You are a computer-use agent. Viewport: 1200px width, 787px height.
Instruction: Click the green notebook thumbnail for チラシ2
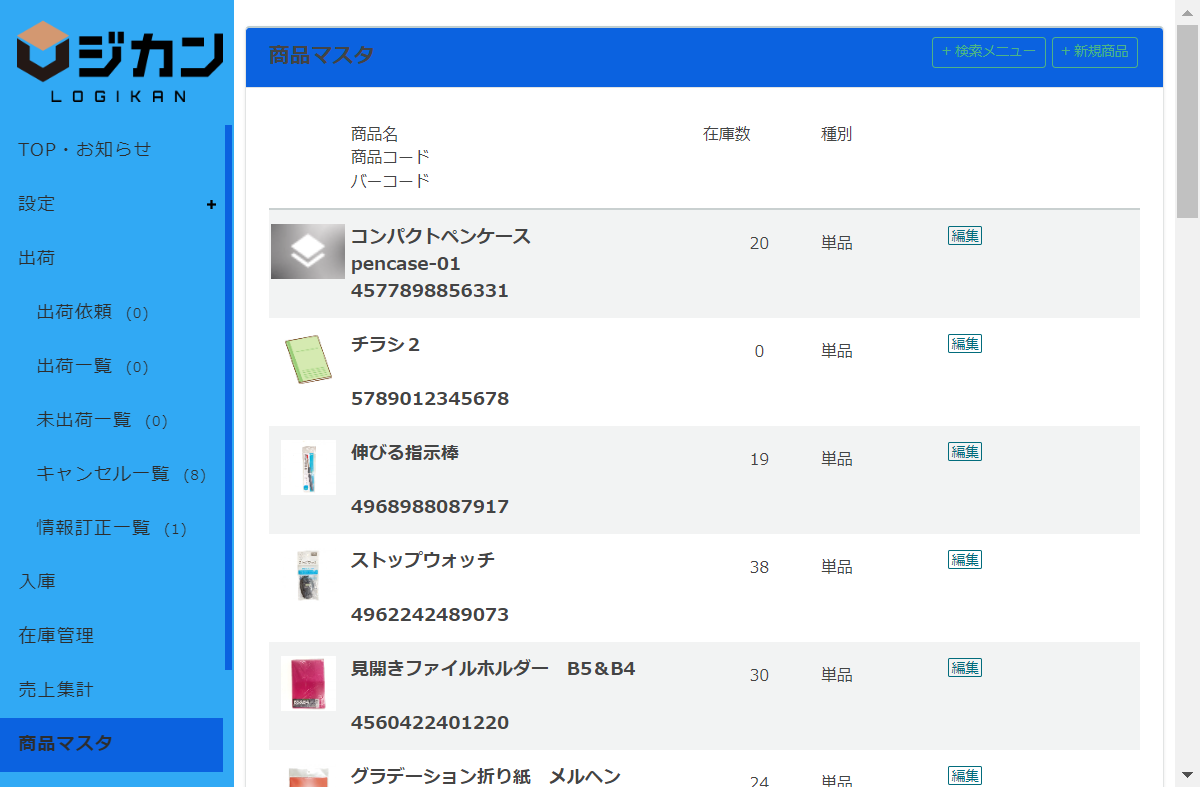[x=308, y=359]
